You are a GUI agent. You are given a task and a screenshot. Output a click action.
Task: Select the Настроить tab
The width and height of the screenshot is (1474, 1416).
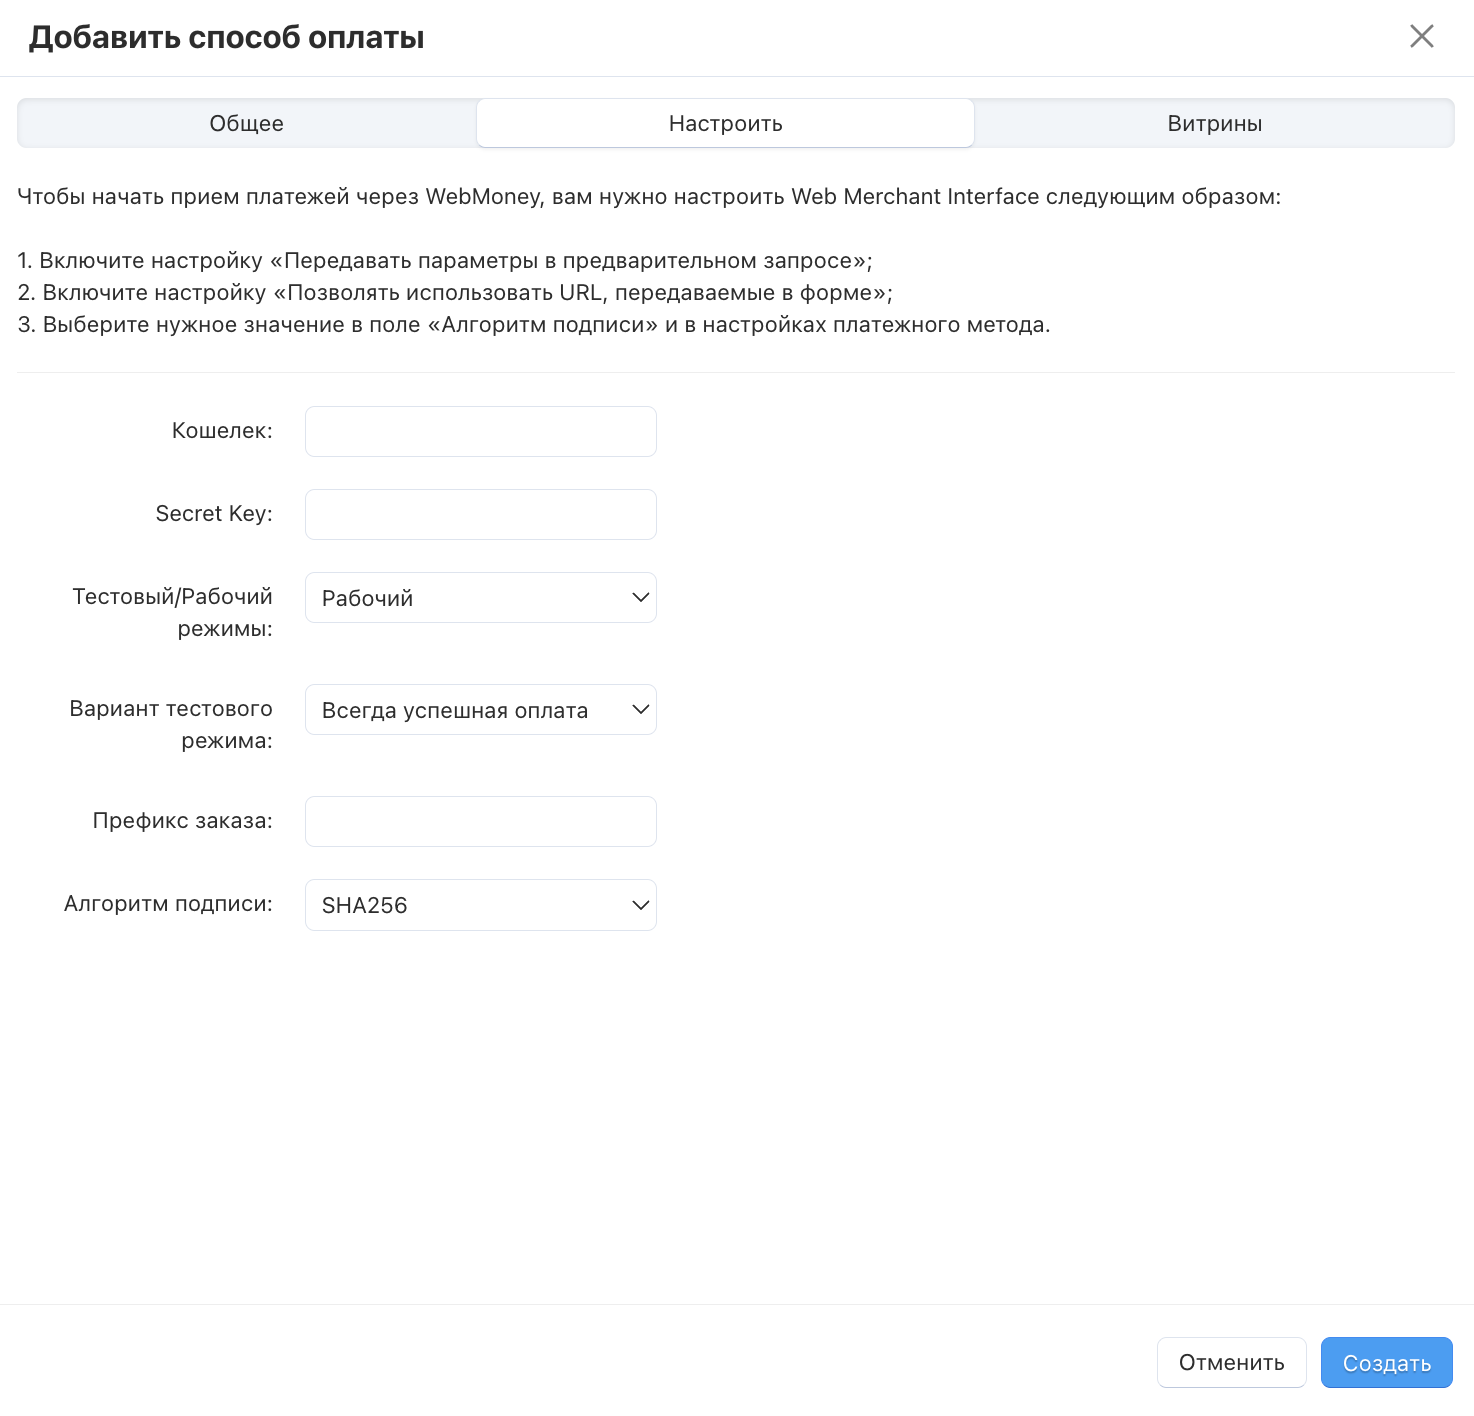tap(725, 124)
